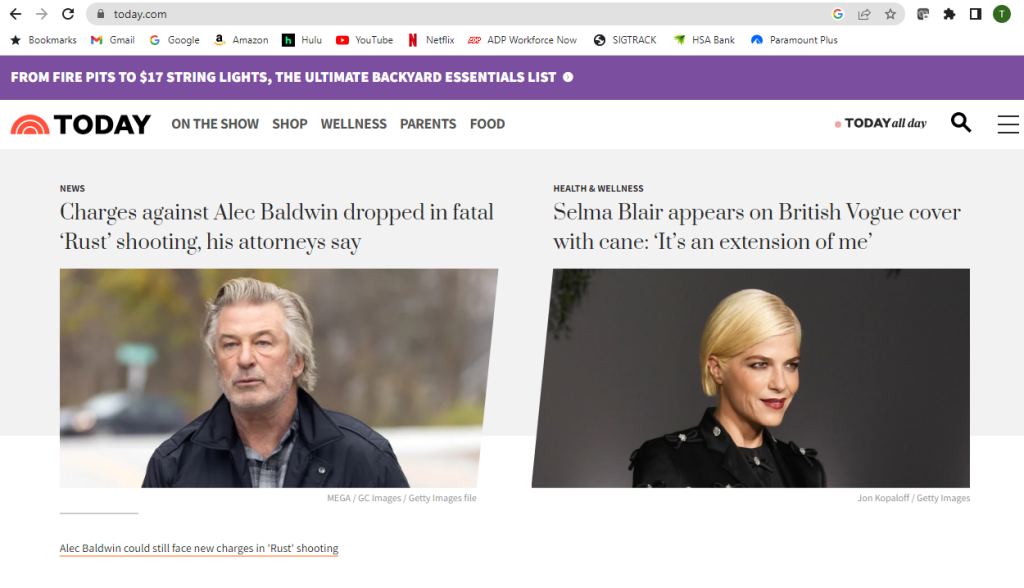Go back with the browser back arrow
1024x588 pixels.
tap(16, 14)
